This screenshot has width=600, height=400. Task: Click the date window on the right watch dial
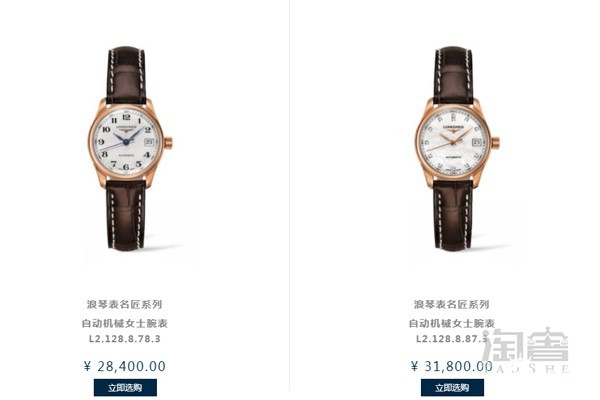point(476,142)
